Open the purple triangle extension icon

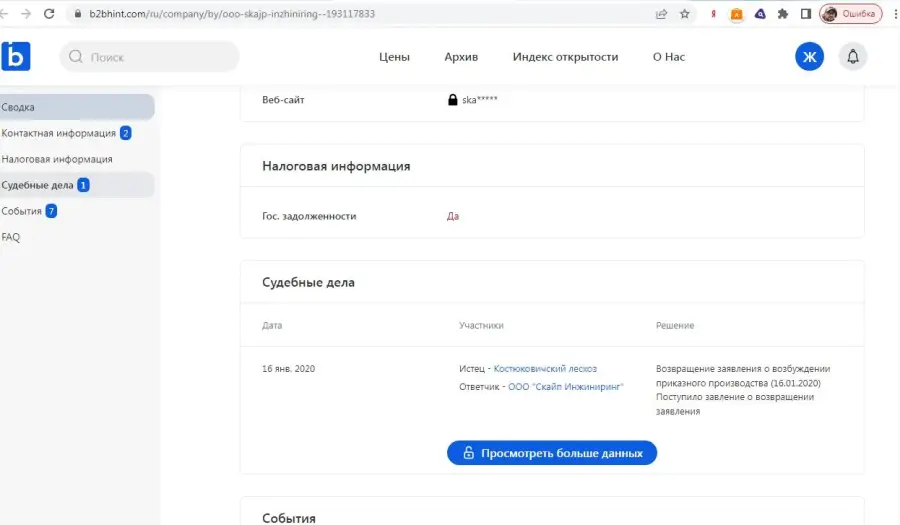pos(760,14)
